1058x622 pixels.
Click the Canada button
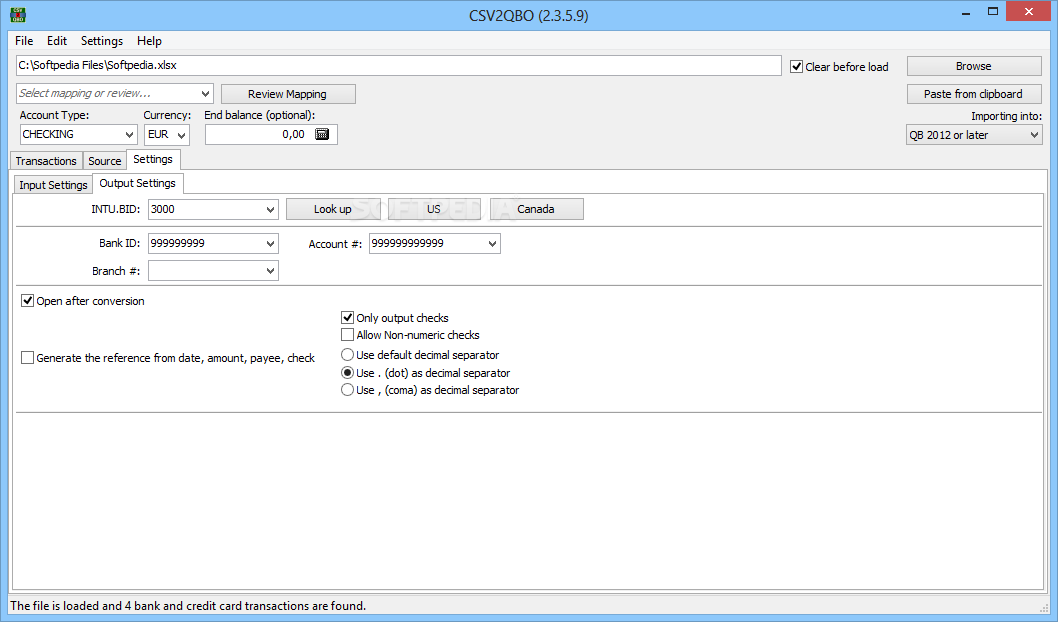point(536,209)
